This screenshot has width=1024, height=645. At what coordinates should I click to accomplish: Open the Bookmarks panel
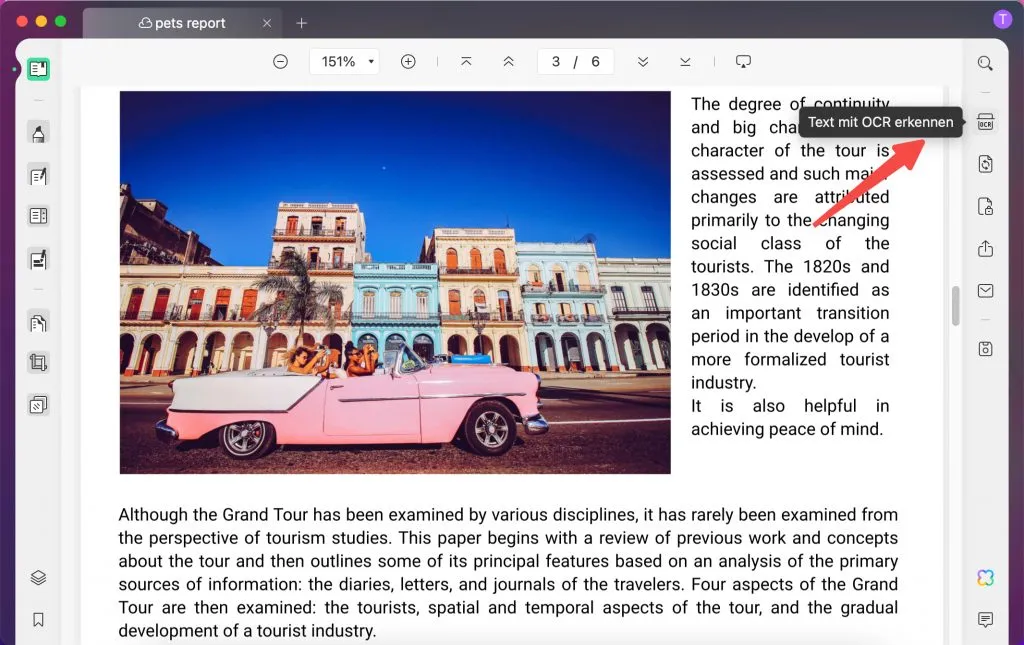[38, 620]
